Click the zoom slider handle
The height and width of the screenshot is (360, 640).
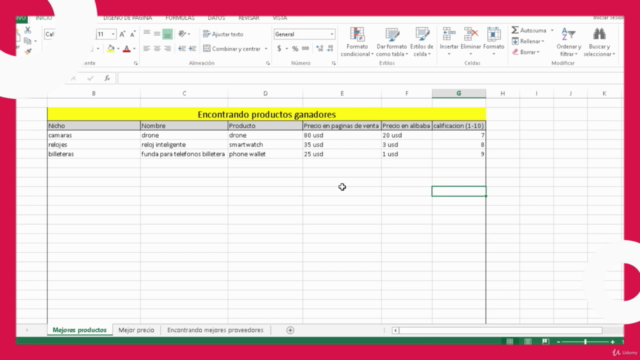585,342
